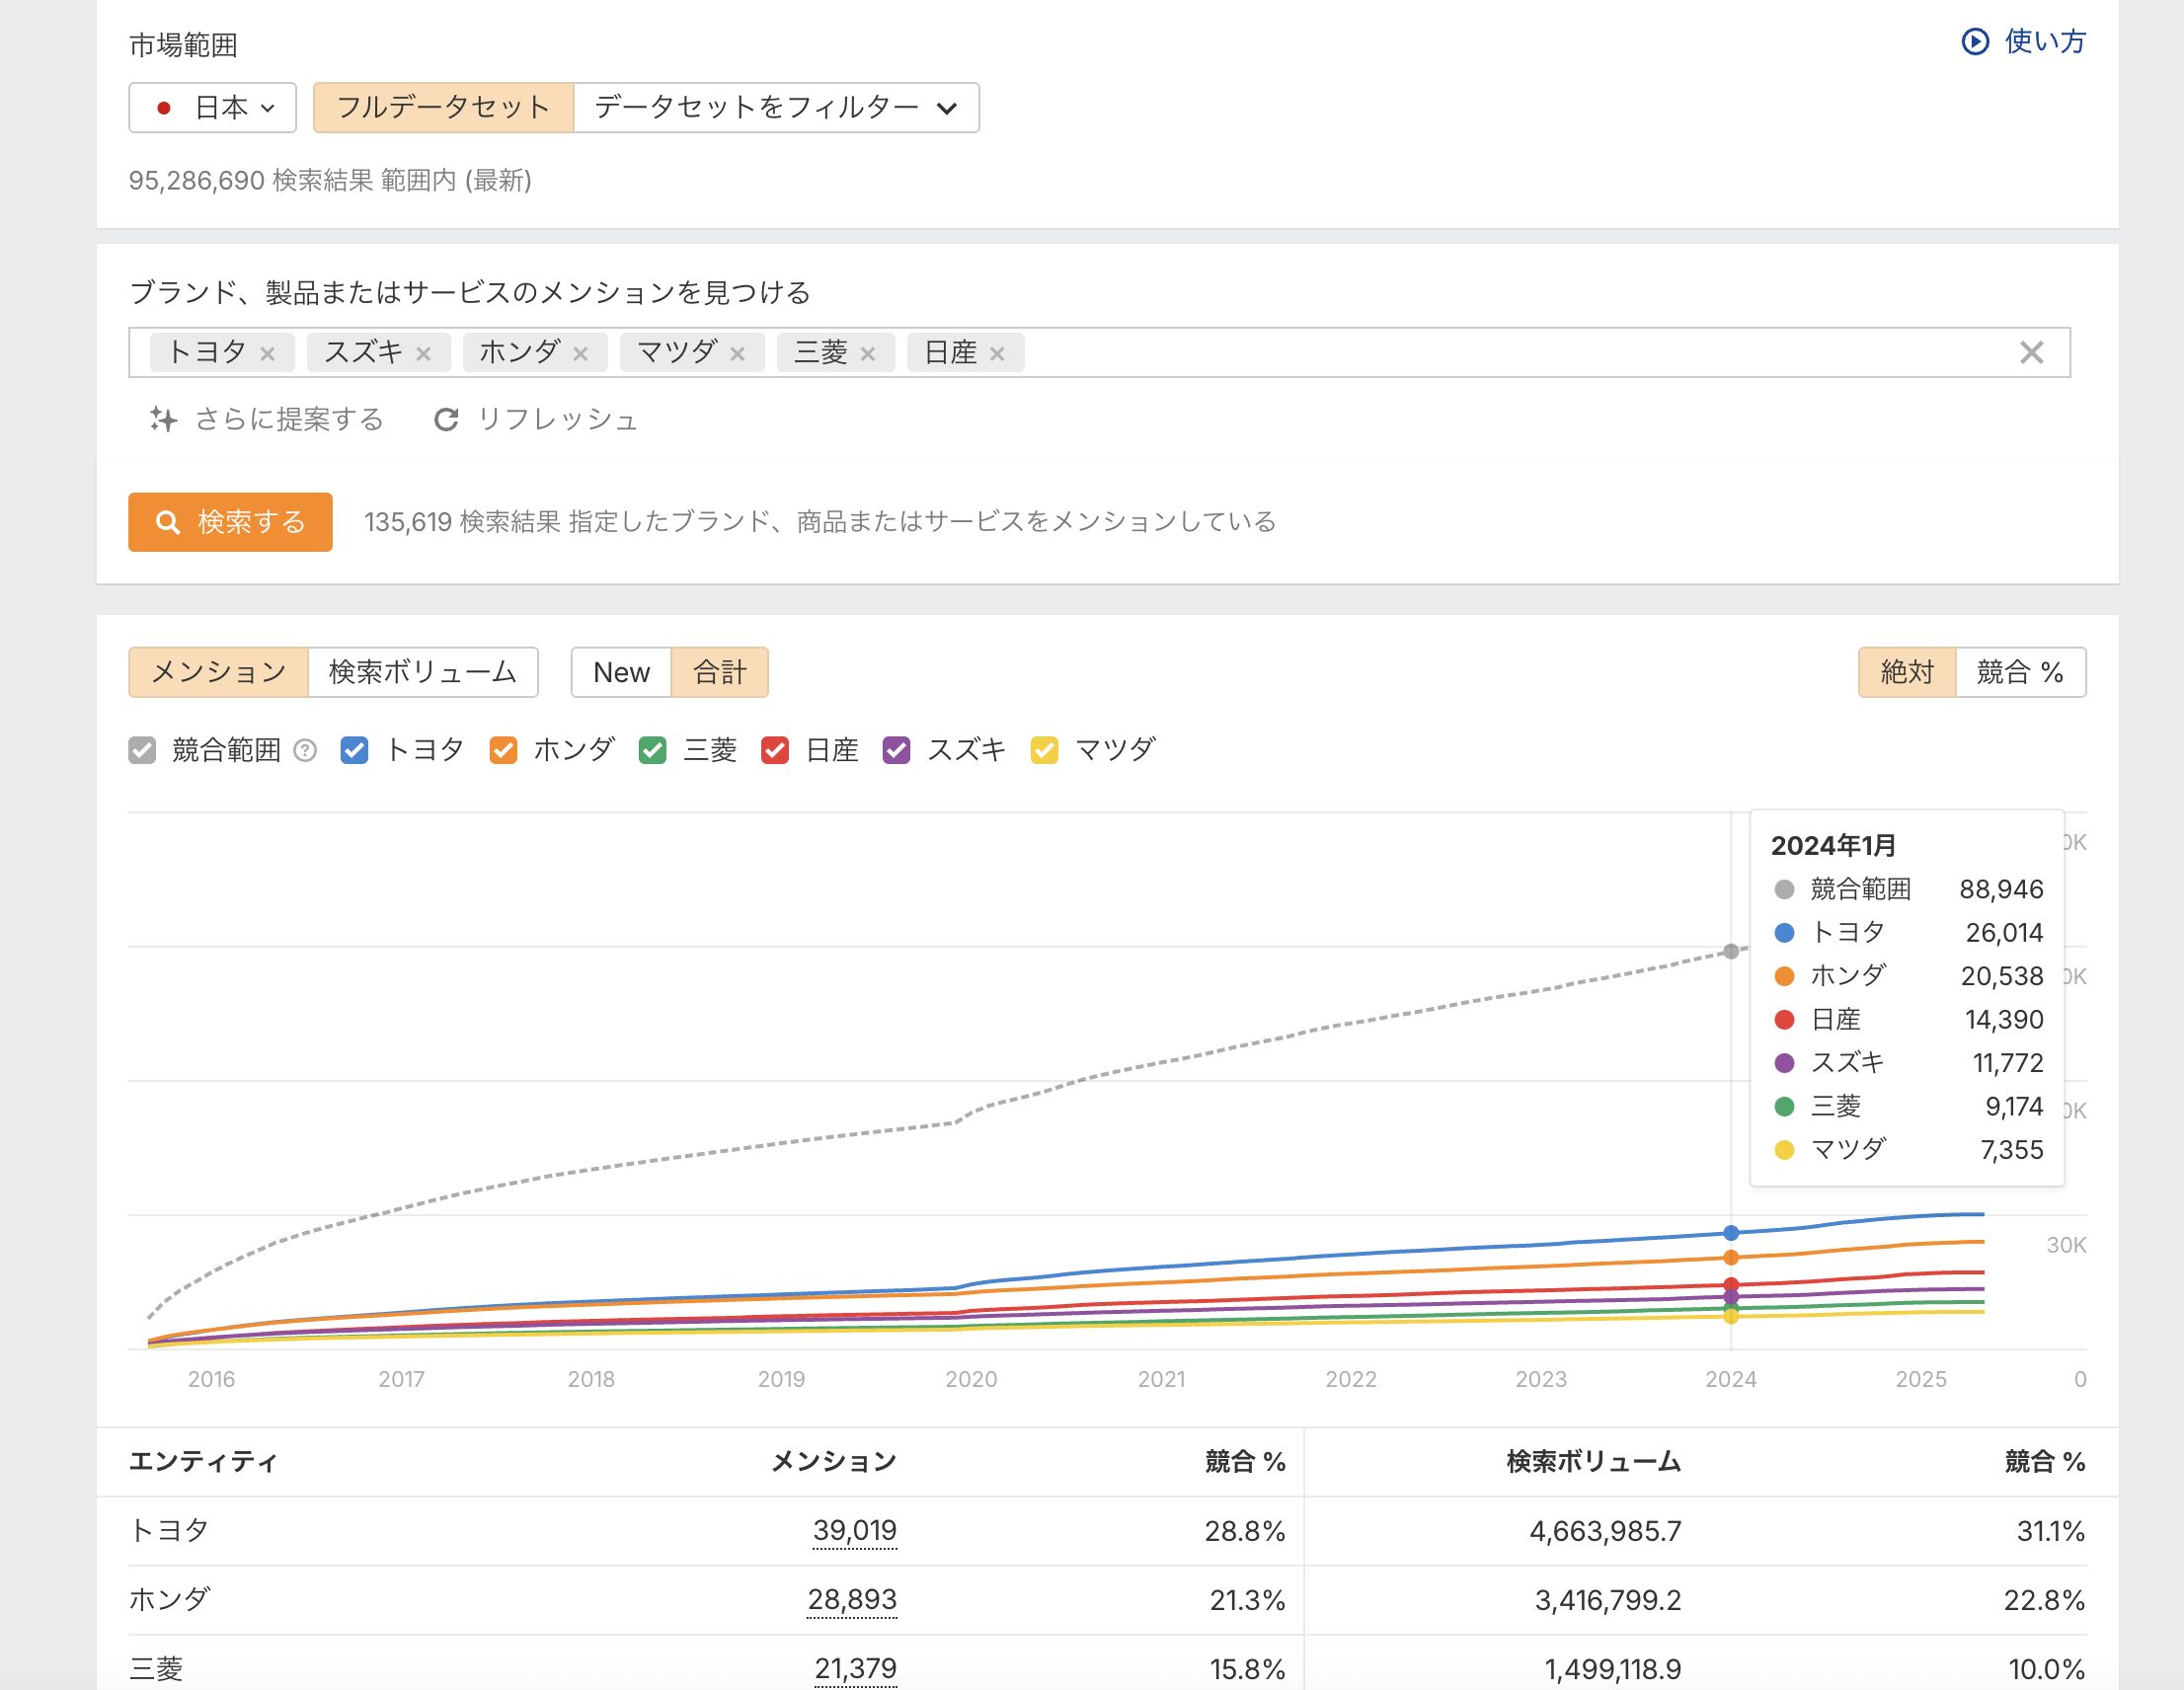Switch to the 検索ボリューム tab
This screenshot has width=2184, height=1690.
coord(423,673)
